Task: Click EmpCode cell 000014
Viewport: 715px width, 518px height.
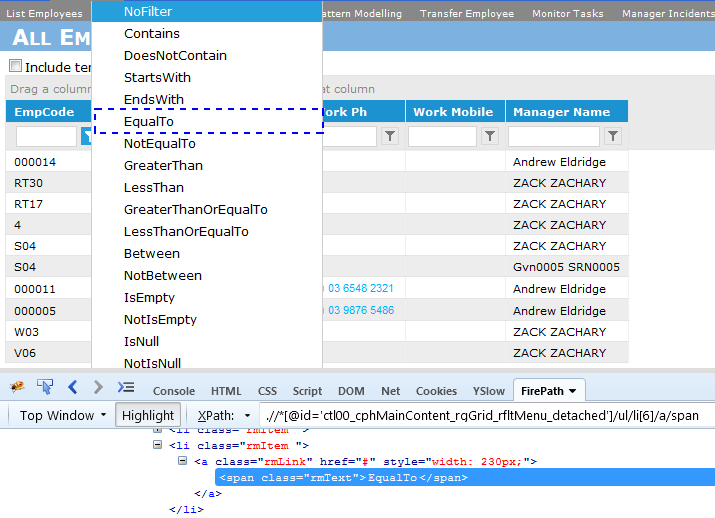Action: [35, 162]
